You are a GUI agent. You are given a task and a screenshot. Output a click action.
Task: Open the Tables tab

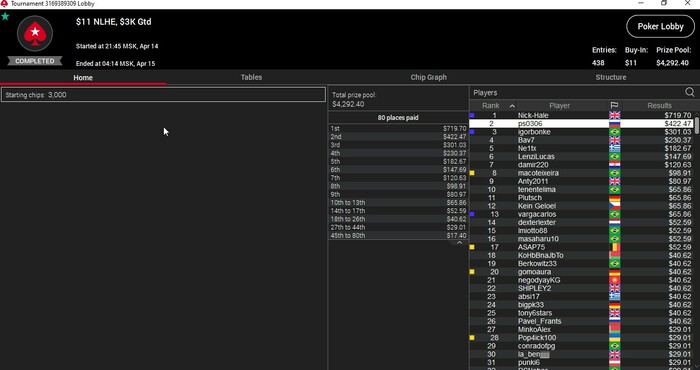[x=251, y=77]
